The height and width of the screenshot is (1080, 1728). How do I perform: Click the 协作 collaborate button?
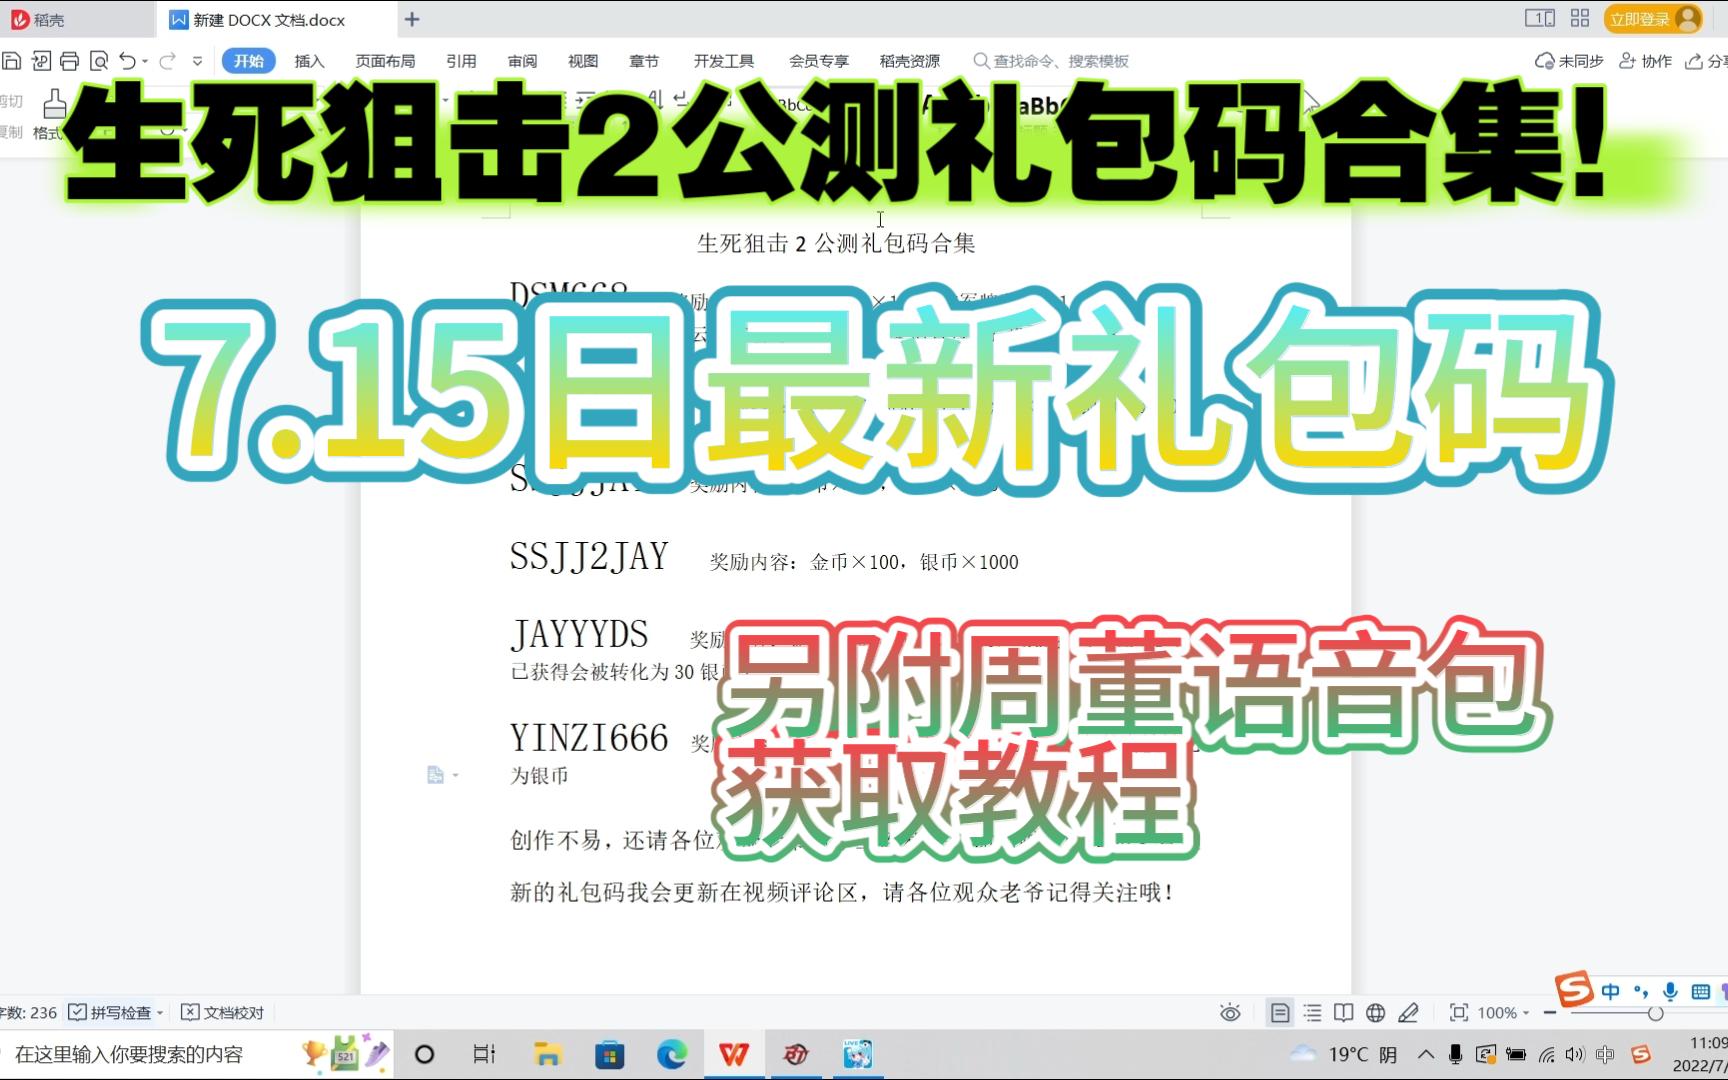1645,61
